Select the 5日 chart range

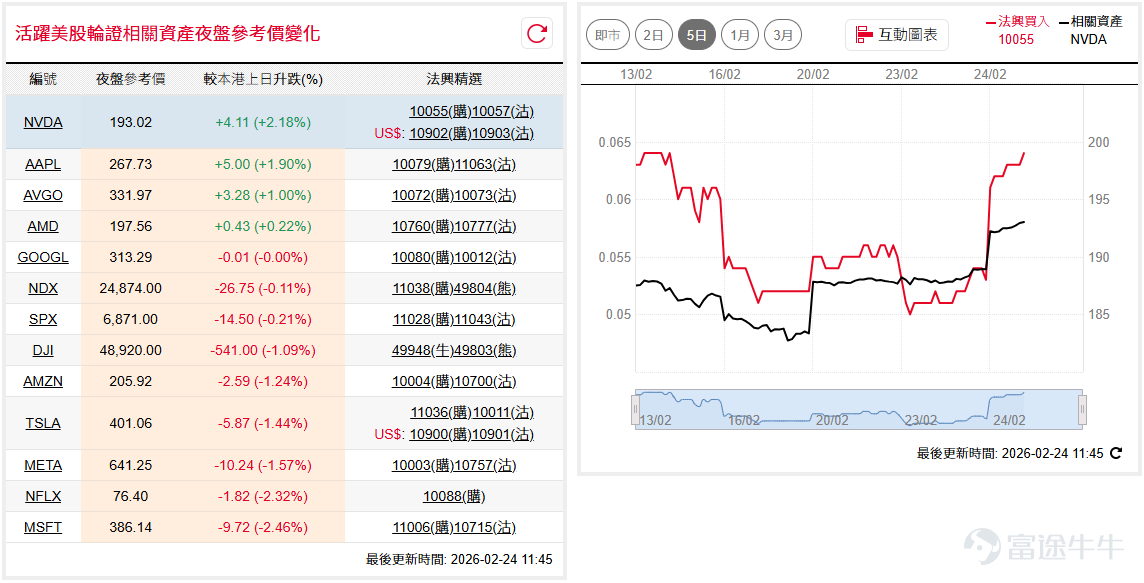[x=697, y=35]
